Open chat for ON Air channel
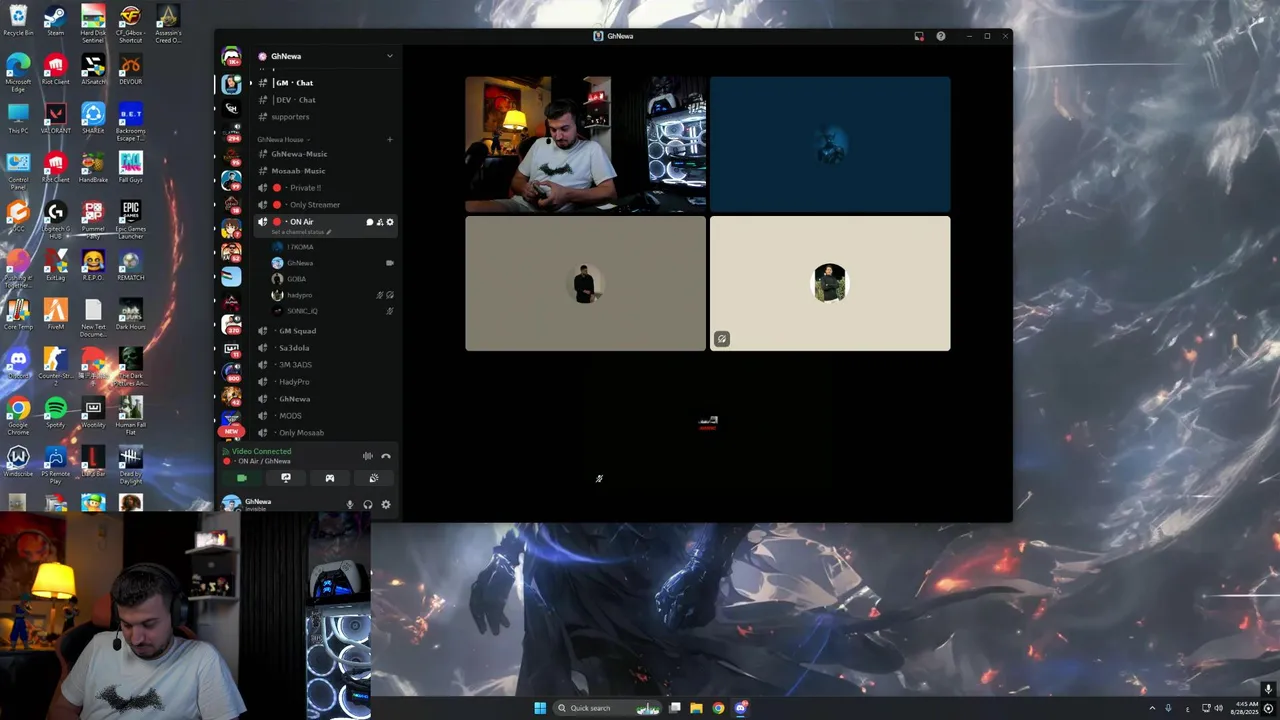The width and height of the screenshot is (1280, 720). 370,222
